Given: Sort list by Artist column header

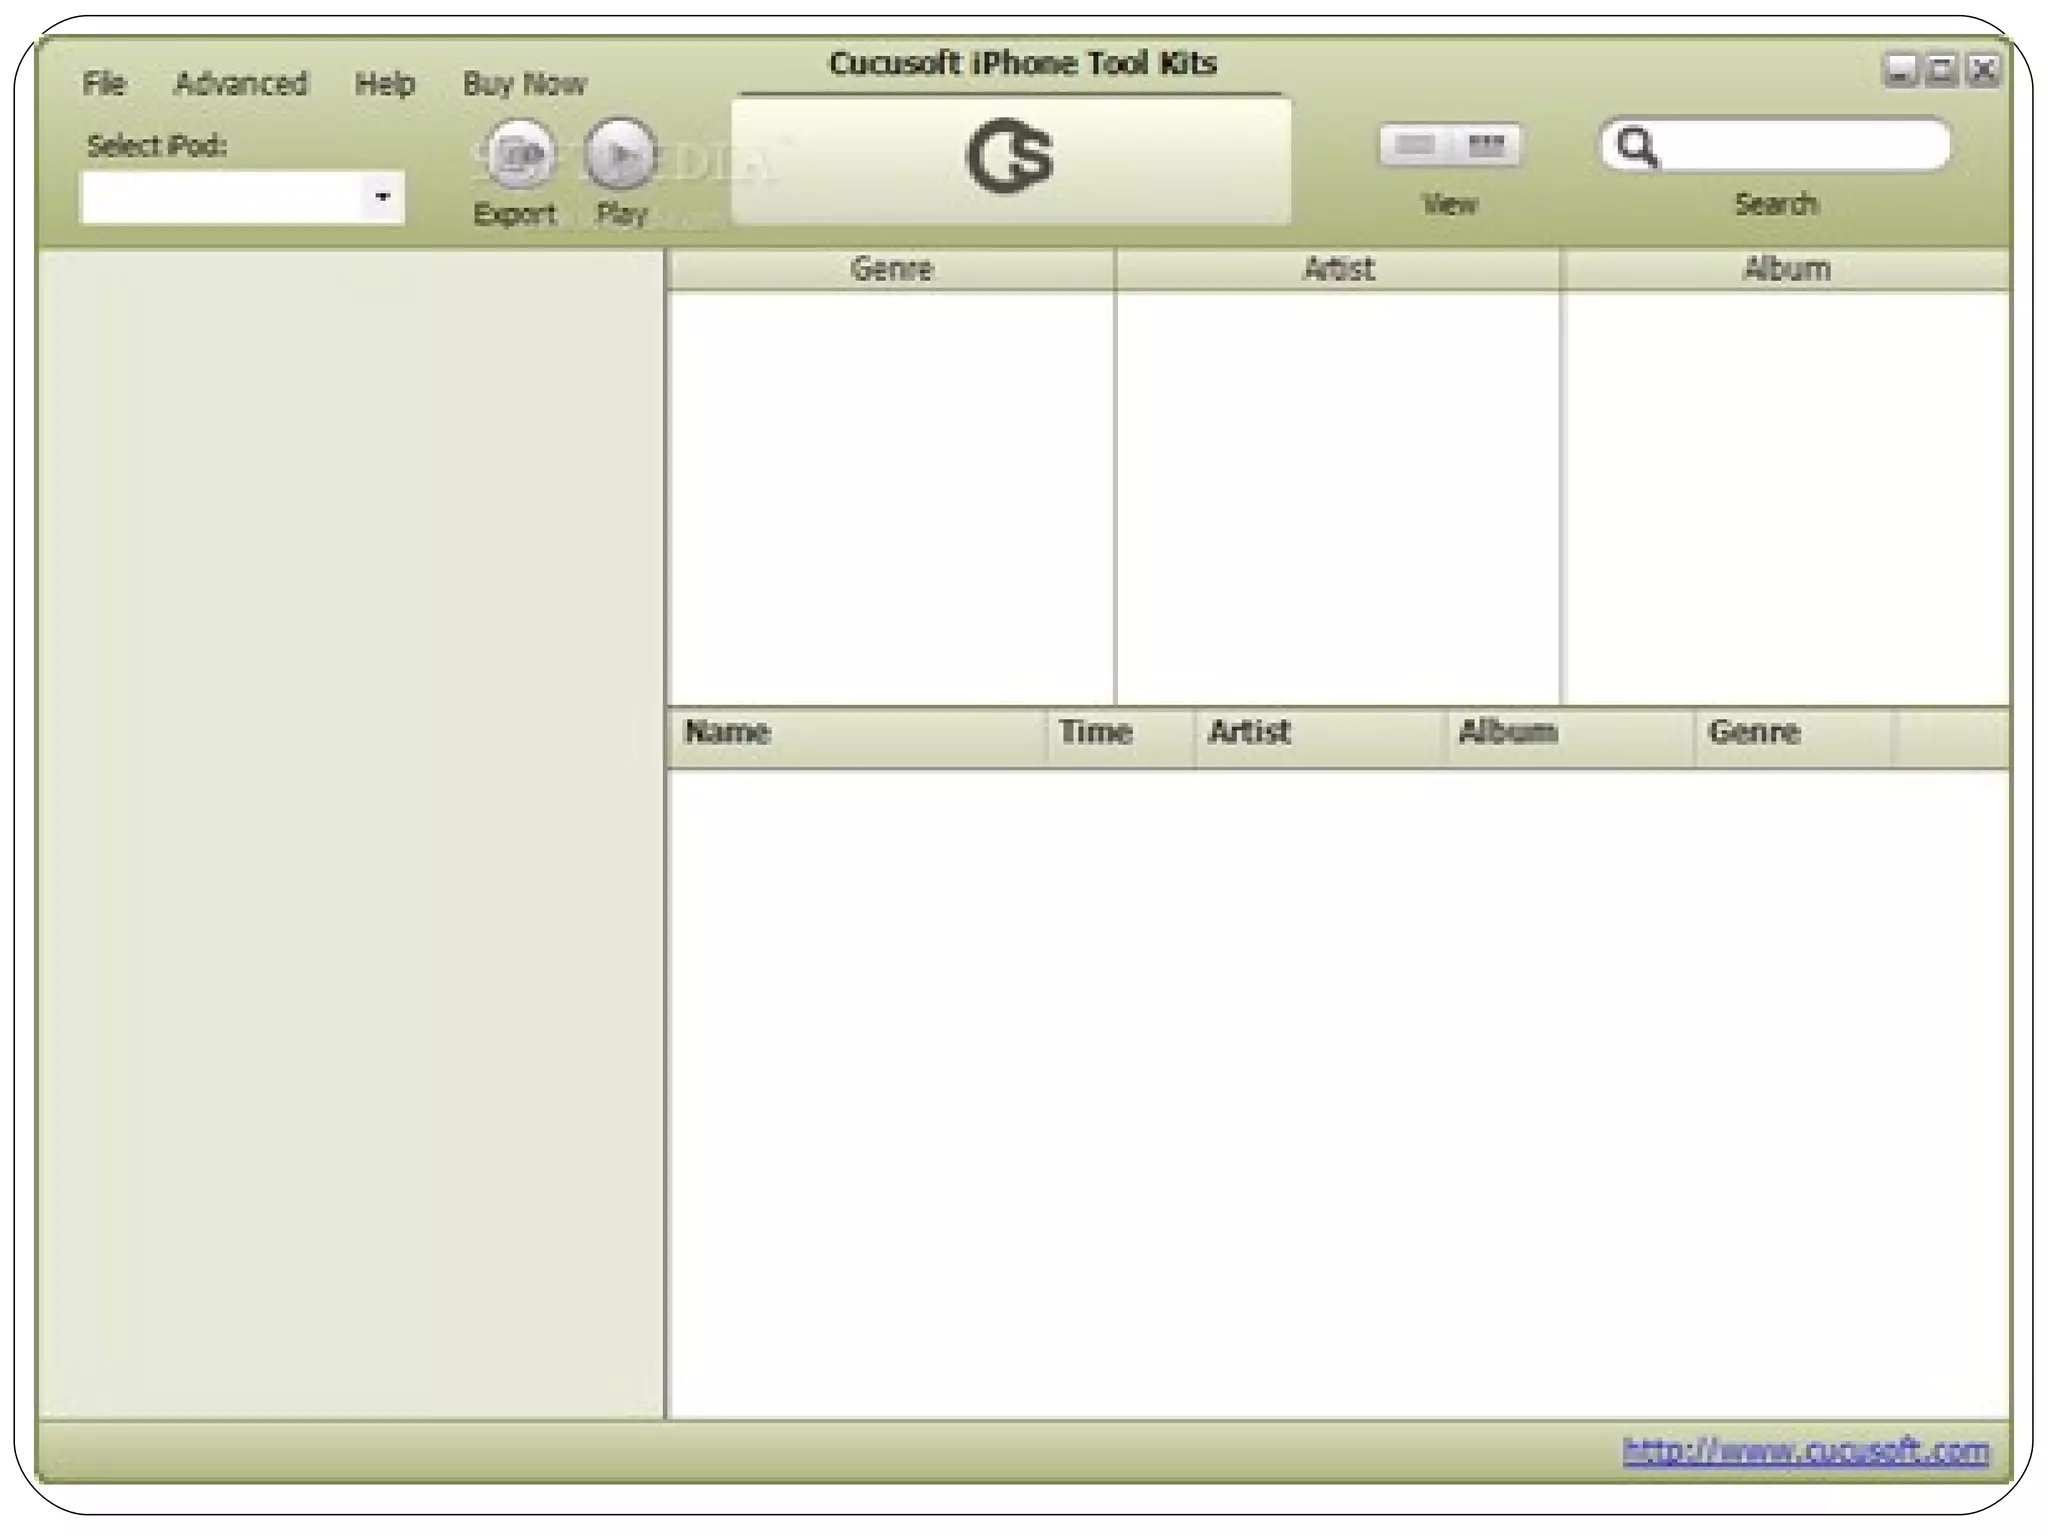Looking at the screenshot, I should click(1320, 733).
